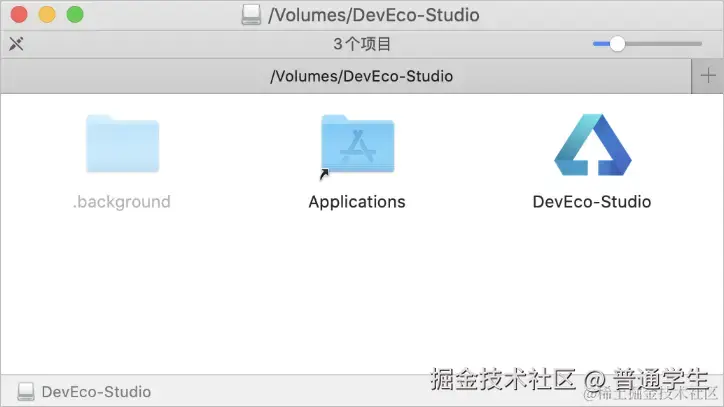The height and width of the screenshot is (407, 724).
Task: Close the Finder window with the red button
Action: coord(19,15)
